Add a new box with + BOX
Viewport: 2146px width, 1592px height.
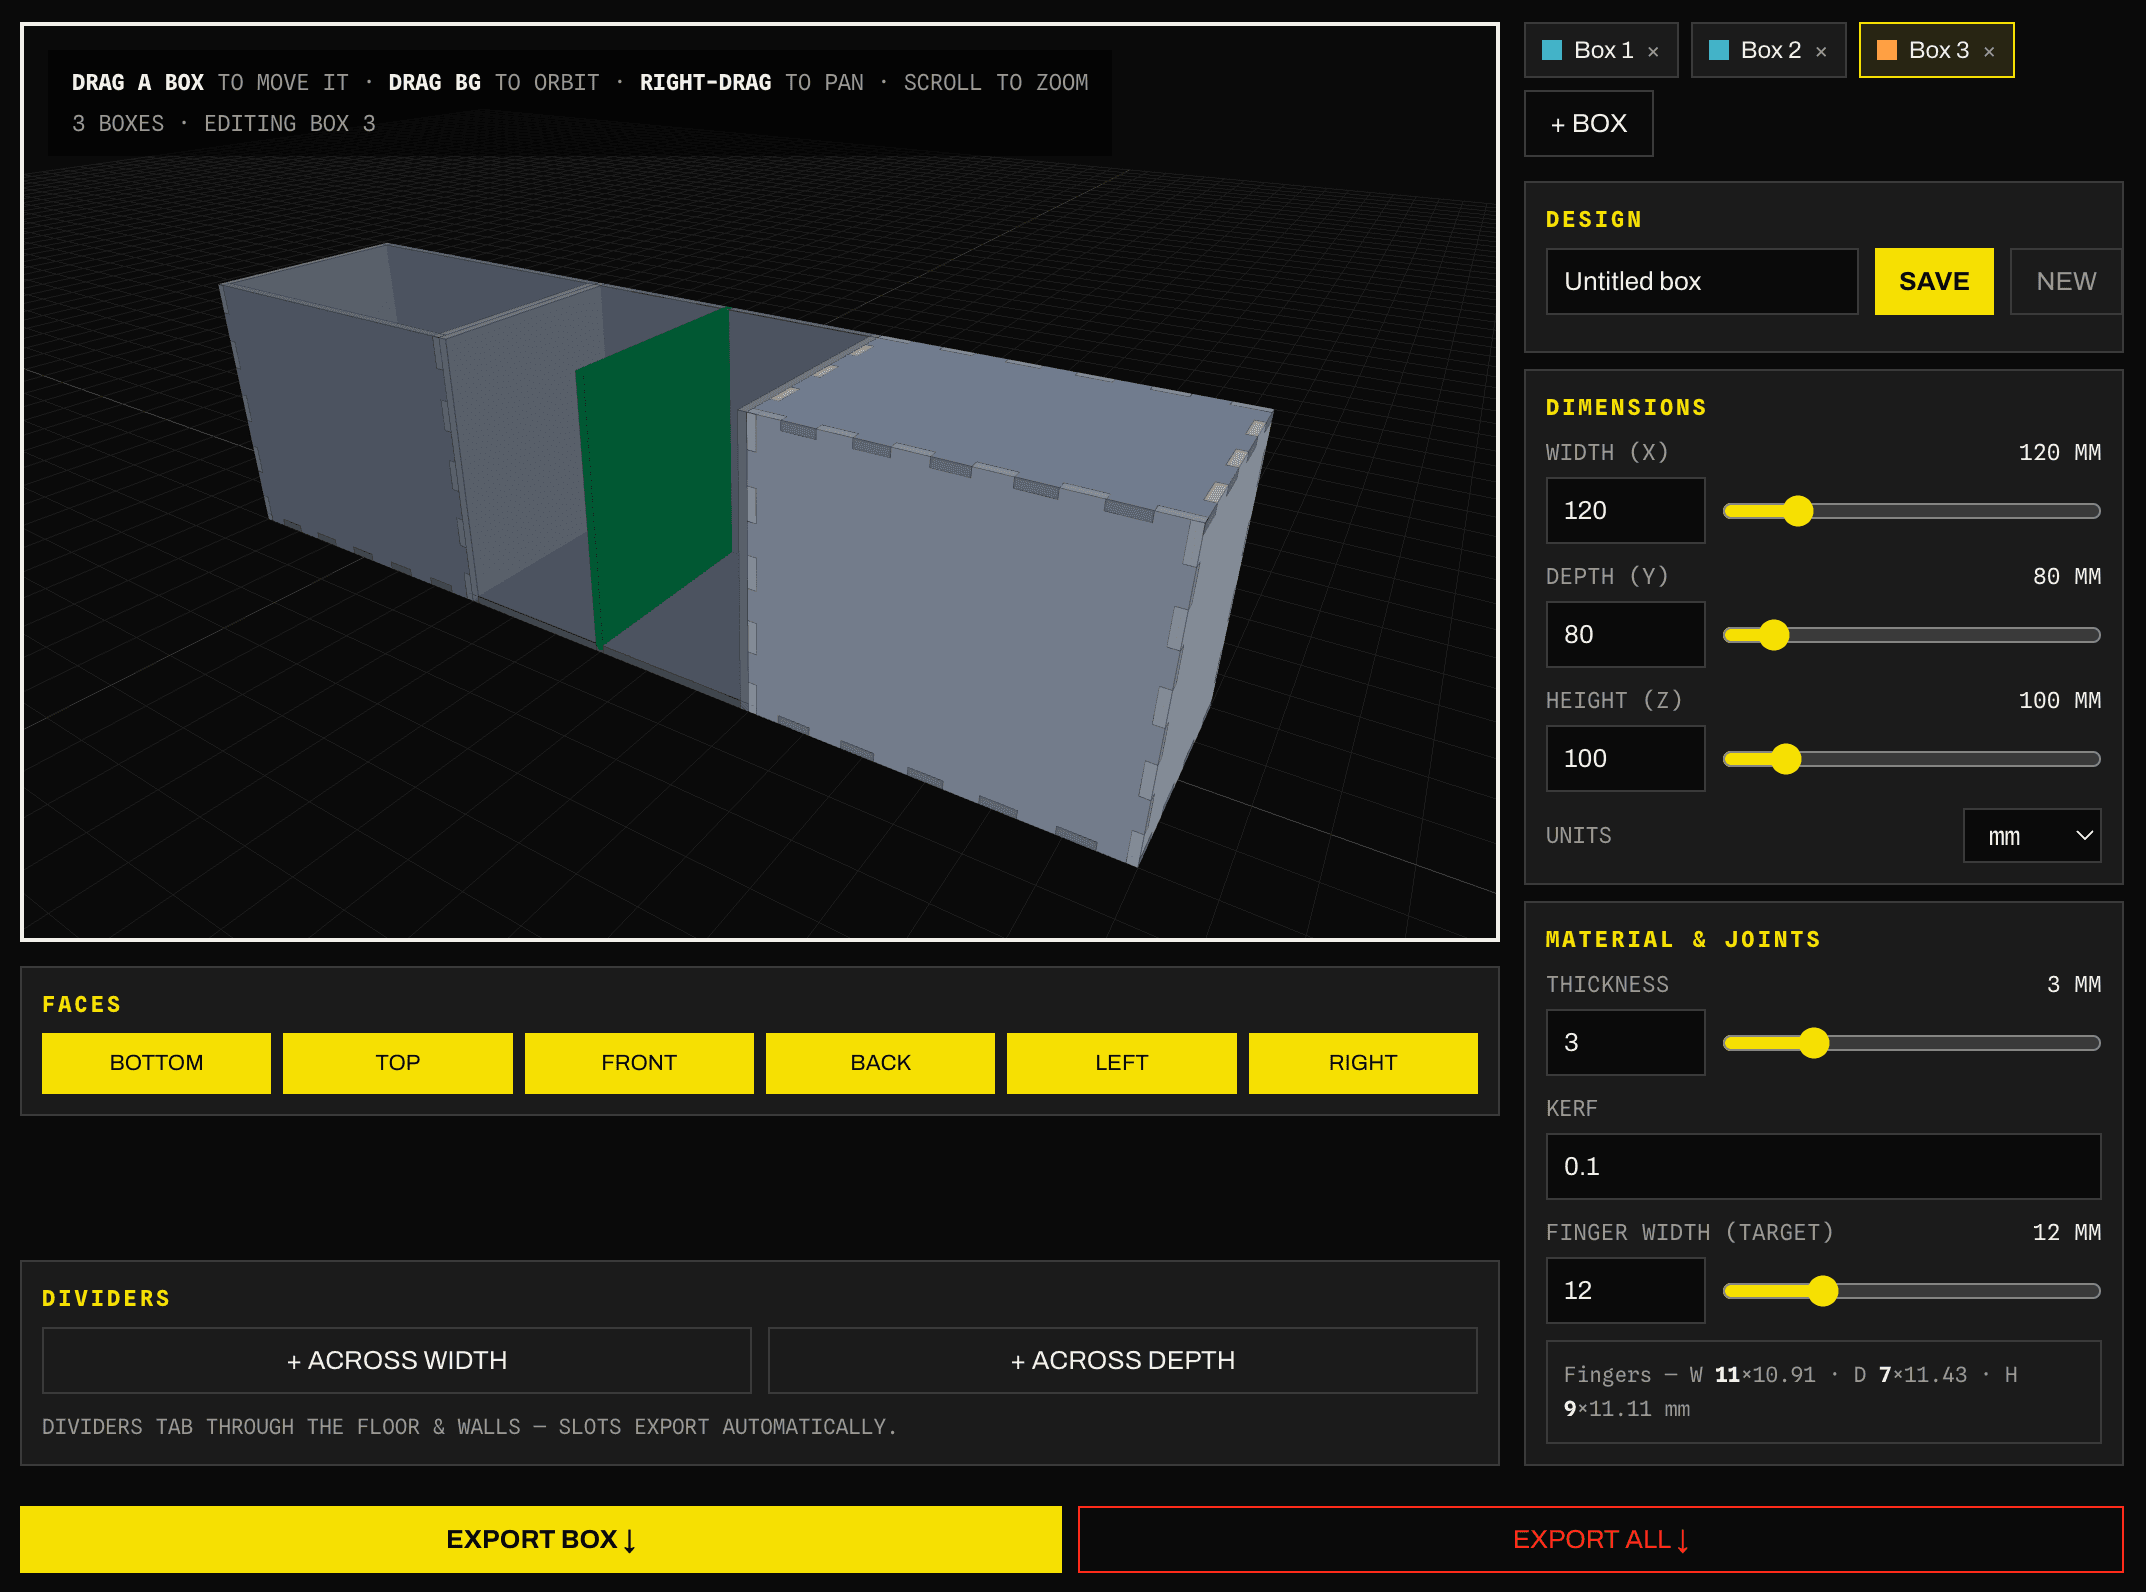1588,123
